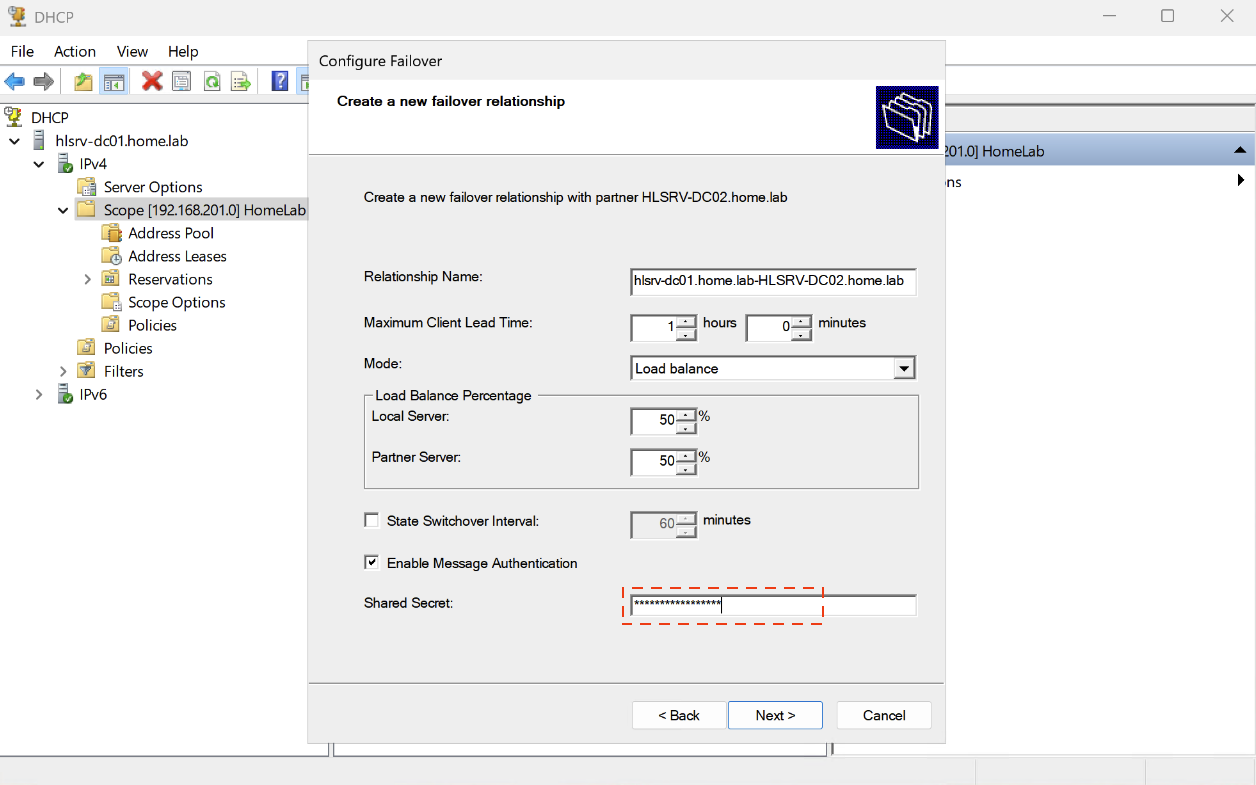Click the blue Help question mark icon

280,82
